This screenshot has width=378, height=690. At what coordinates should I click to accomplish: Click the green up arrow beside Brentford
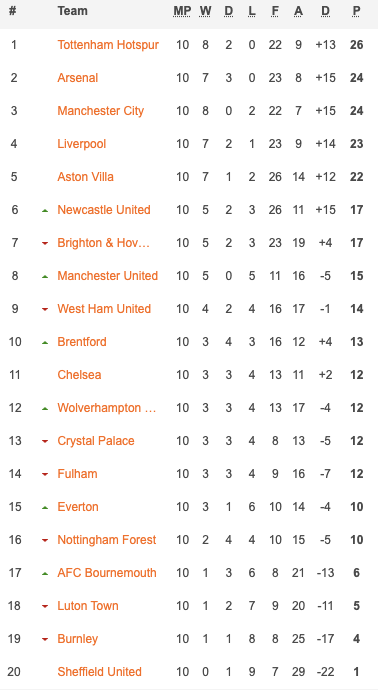tap(44, 343)
